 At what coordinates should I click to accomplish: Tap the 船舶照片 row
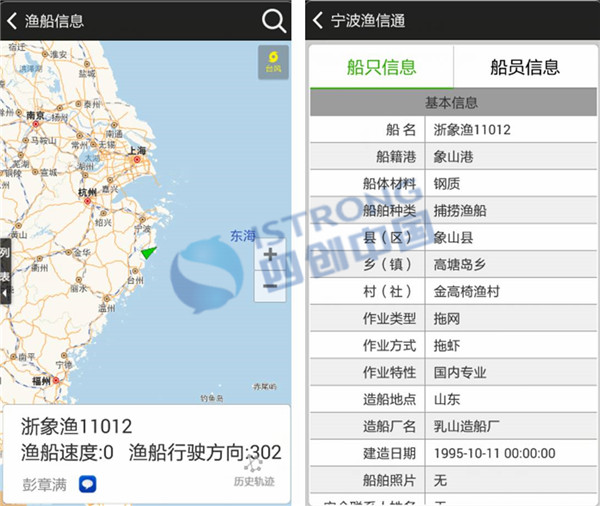(453, 480)
